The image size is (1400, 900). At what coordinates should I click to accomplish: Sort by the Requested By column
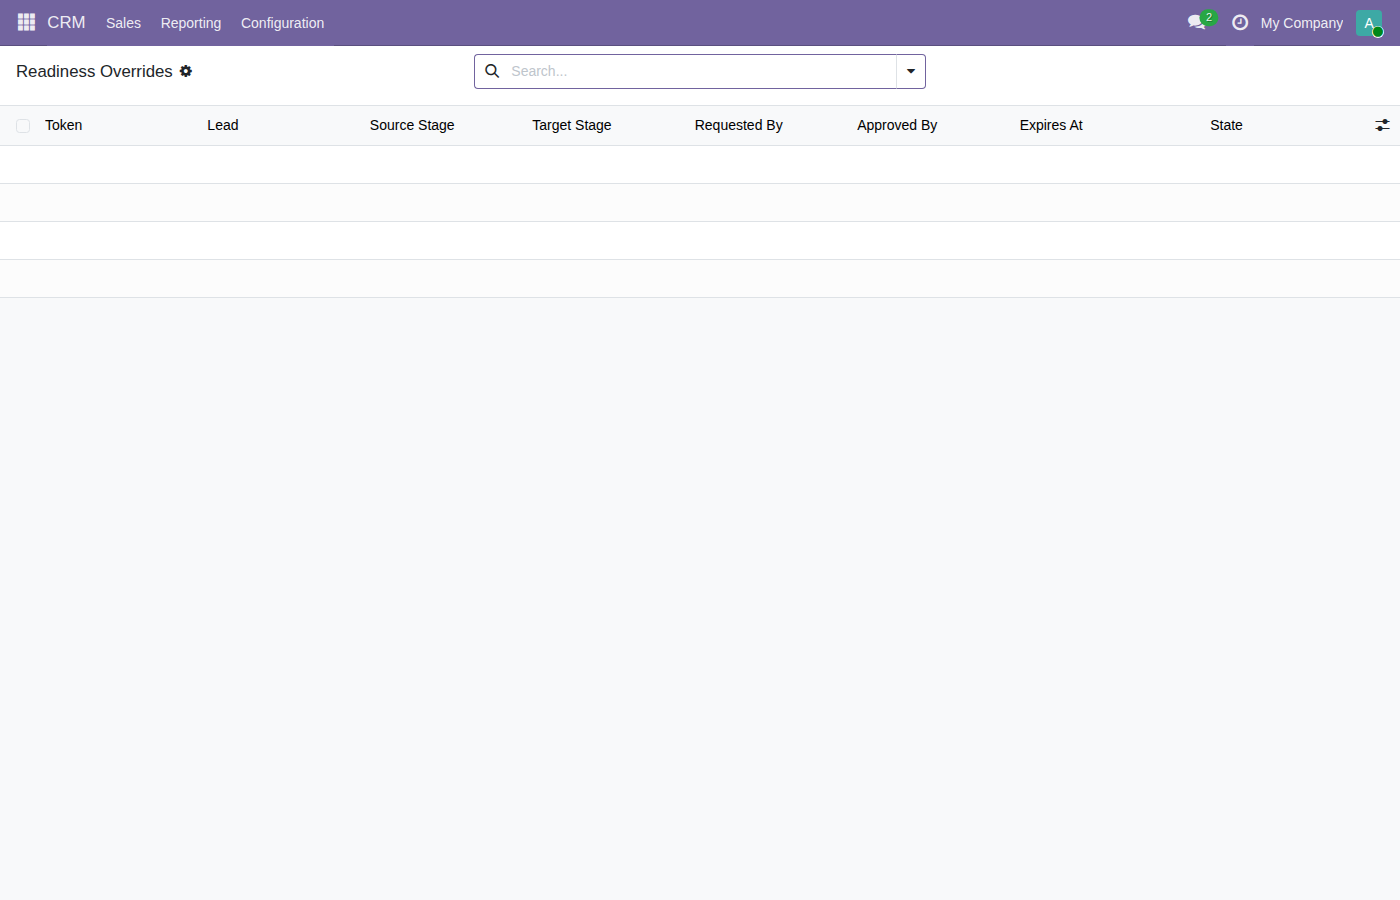tap(739, 125)
